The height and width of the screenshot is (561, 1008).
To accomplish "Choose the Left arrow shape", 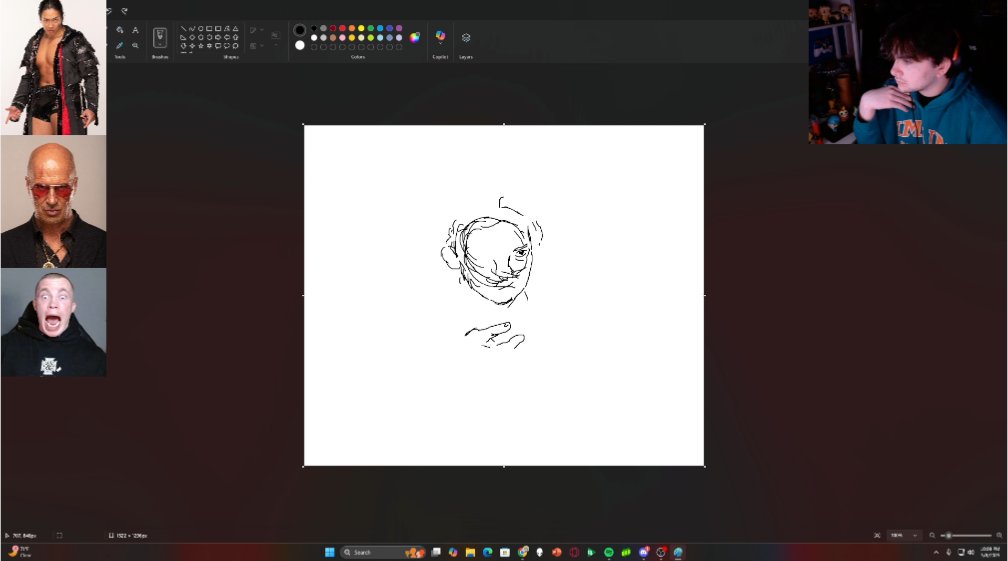I will click(x=227, y=37).
